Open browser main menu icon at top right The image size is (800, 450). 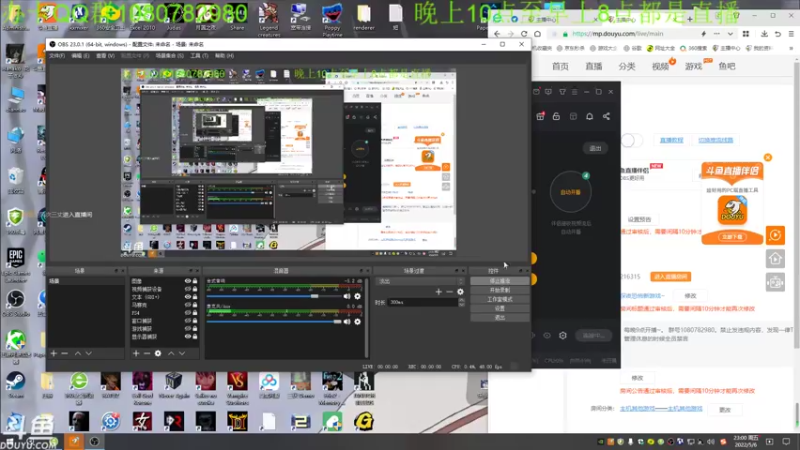coord(791,34)
